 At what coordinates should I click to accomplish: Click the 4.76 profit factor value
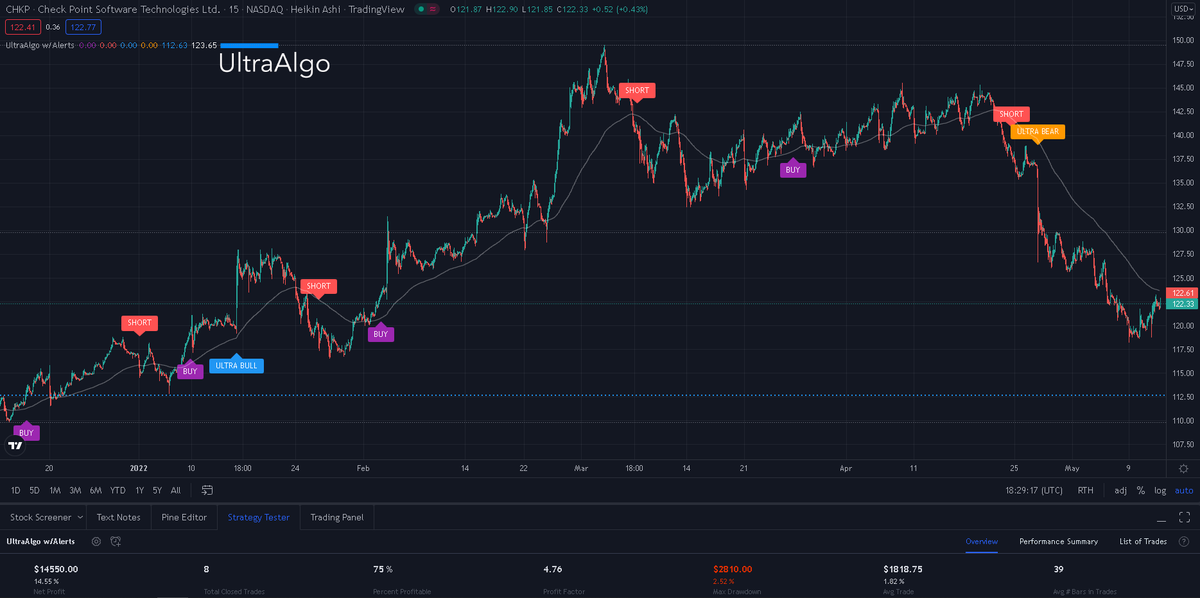coord(552,569)
